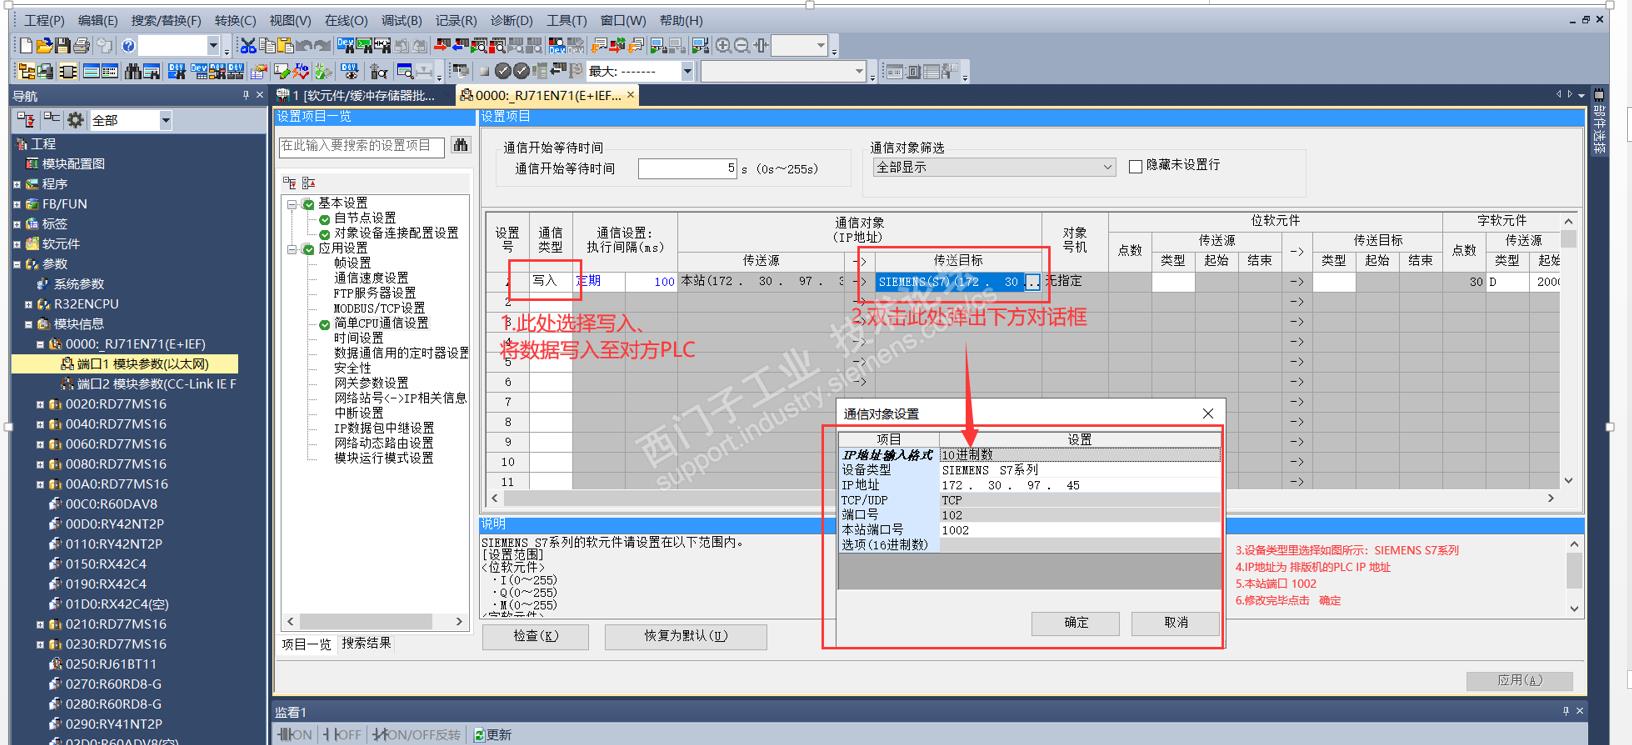Expand the 程序 tree node
Screen dimensions: 1632x745
(17, 184)
